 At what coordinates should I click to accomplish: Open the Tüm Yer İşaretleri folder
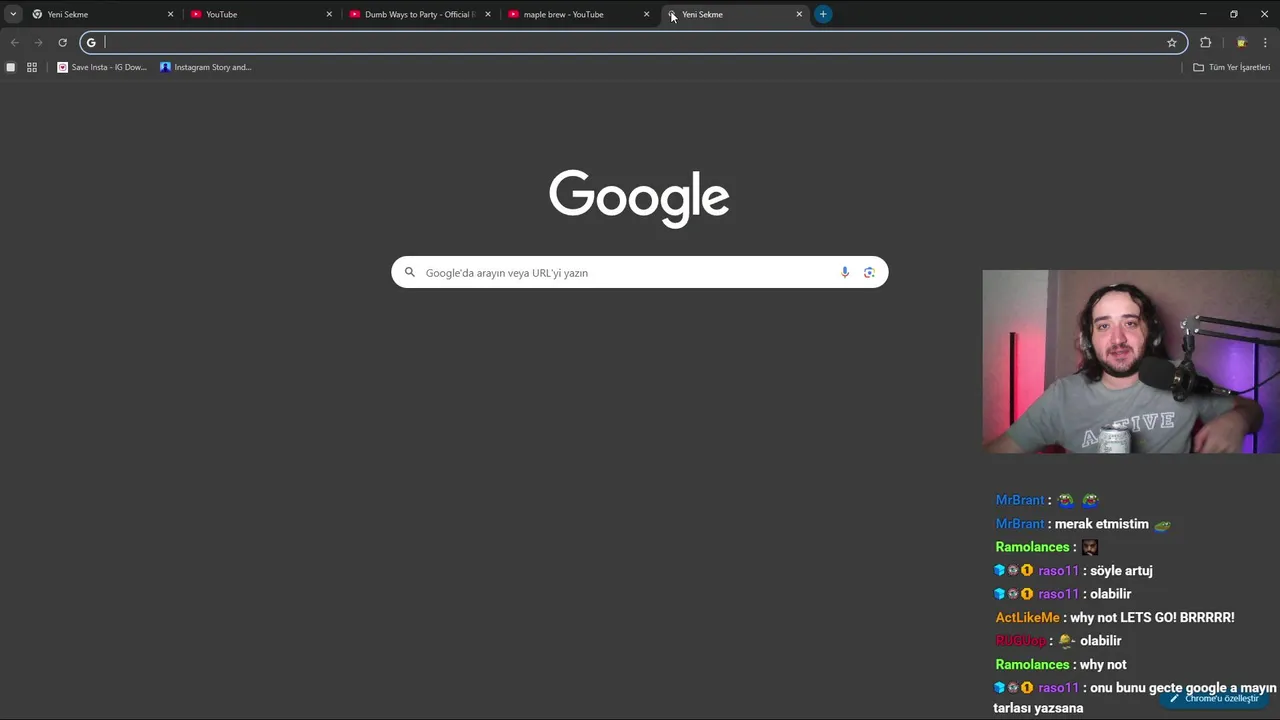[1231, 67]
